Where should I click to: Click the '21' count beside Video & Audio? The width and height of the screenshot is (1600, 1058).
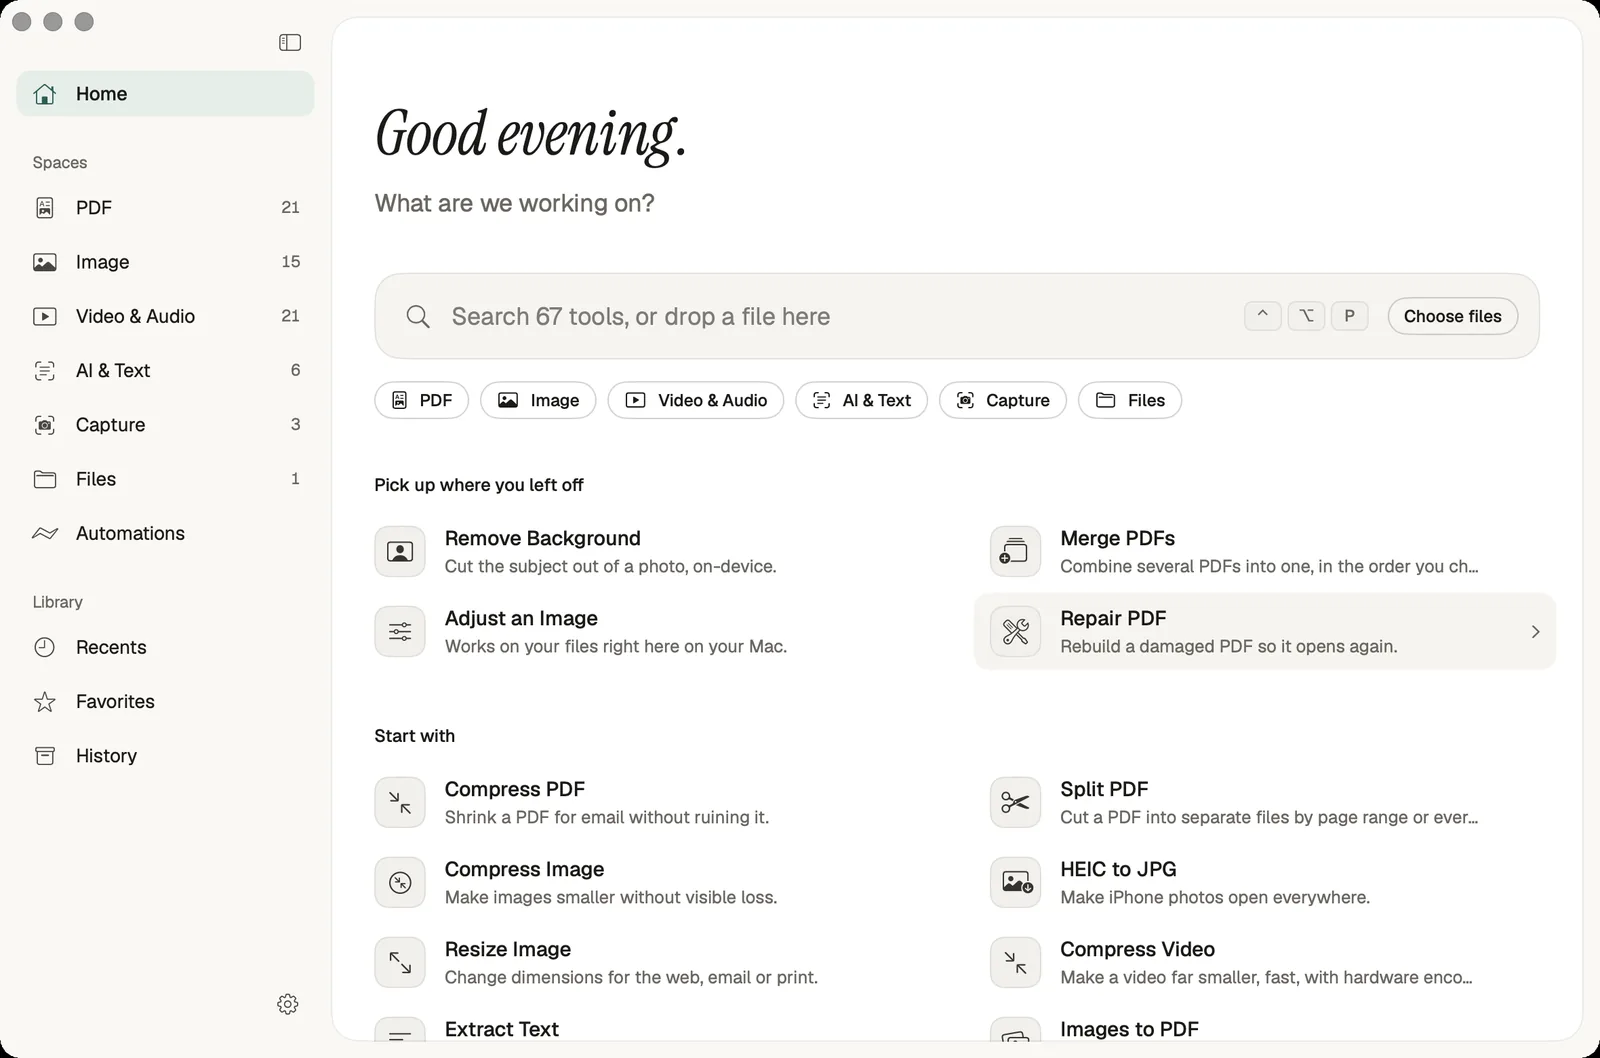coord(290,316)
